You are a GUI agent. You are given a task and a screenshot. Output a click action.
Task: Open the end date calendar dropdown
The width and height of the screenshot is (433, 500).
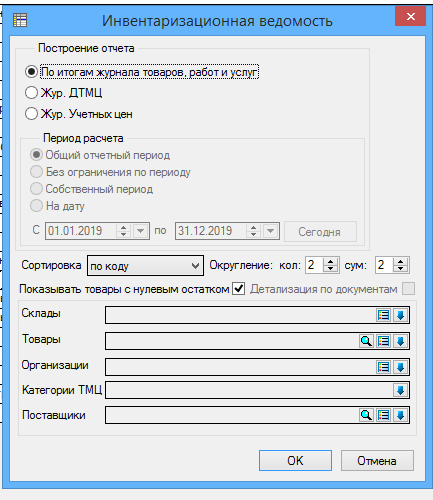[271, 231]
